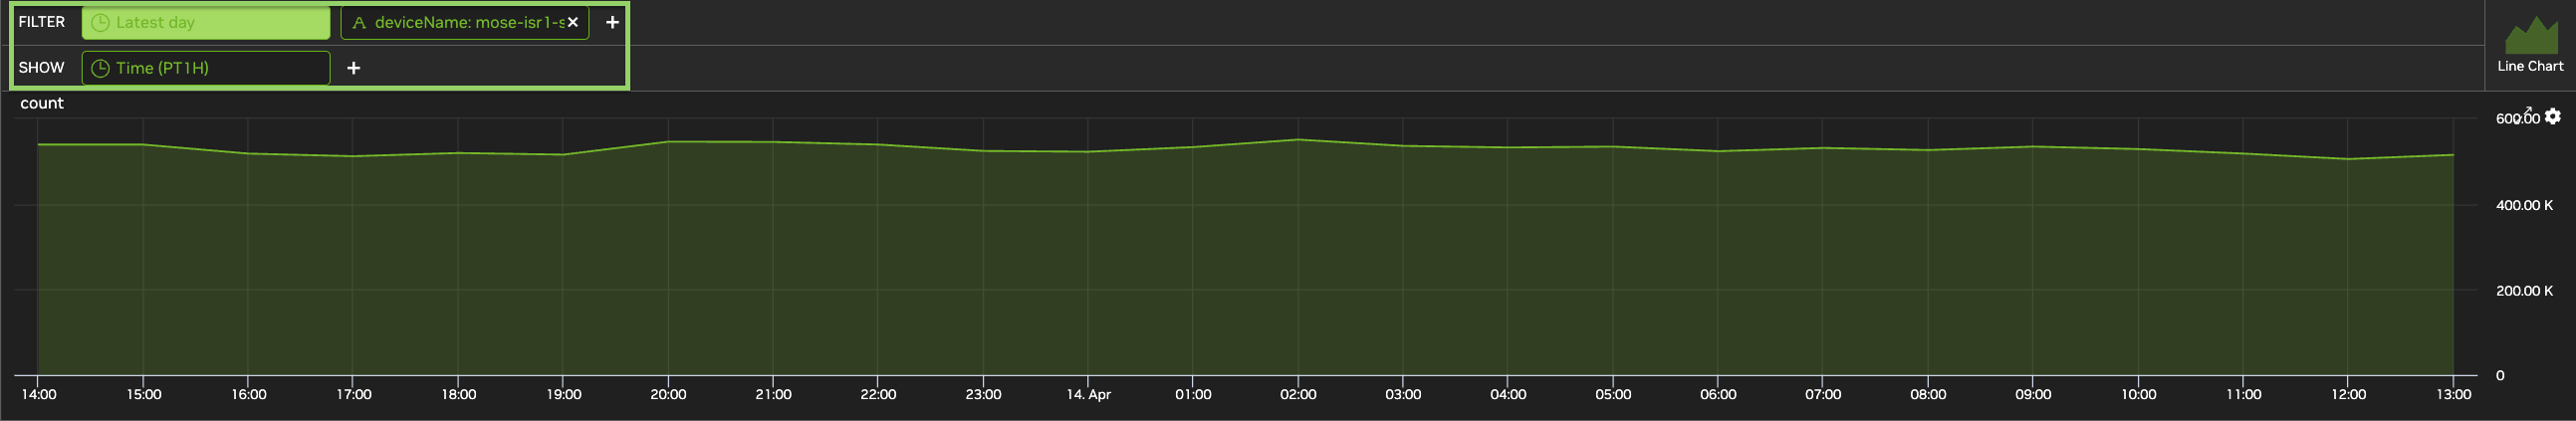Click the 23:00 x-axis label
Screen dimensions: 2576x421
point(983,394)
